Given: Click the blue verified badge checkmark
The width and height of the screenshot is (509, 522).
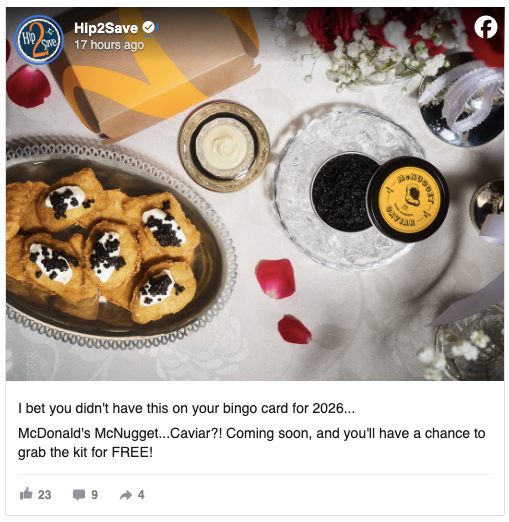Looking at the screenshot, I should point(149,28).
